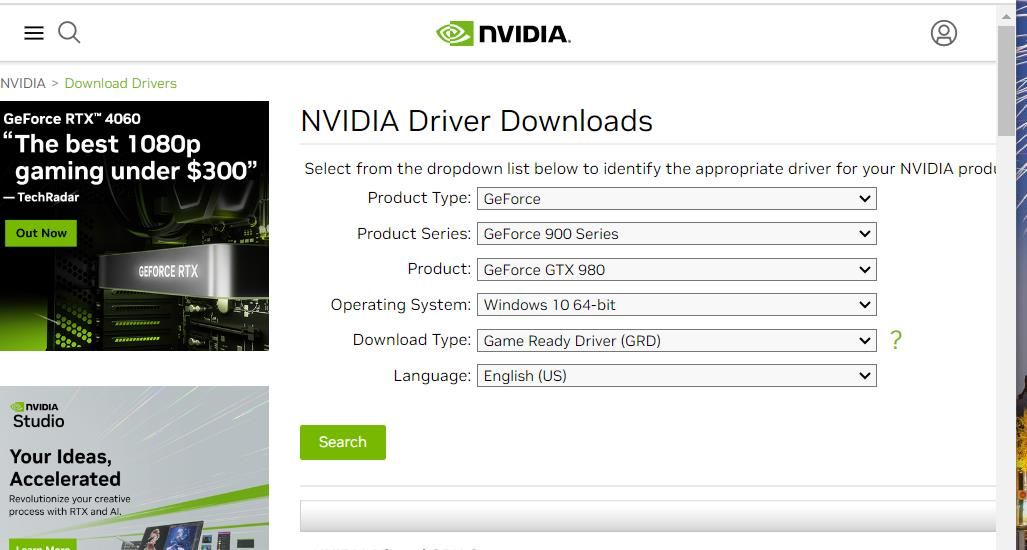1027x550 pixels.
Task: Open the Language dropdown
Action: tap(677, 375)
